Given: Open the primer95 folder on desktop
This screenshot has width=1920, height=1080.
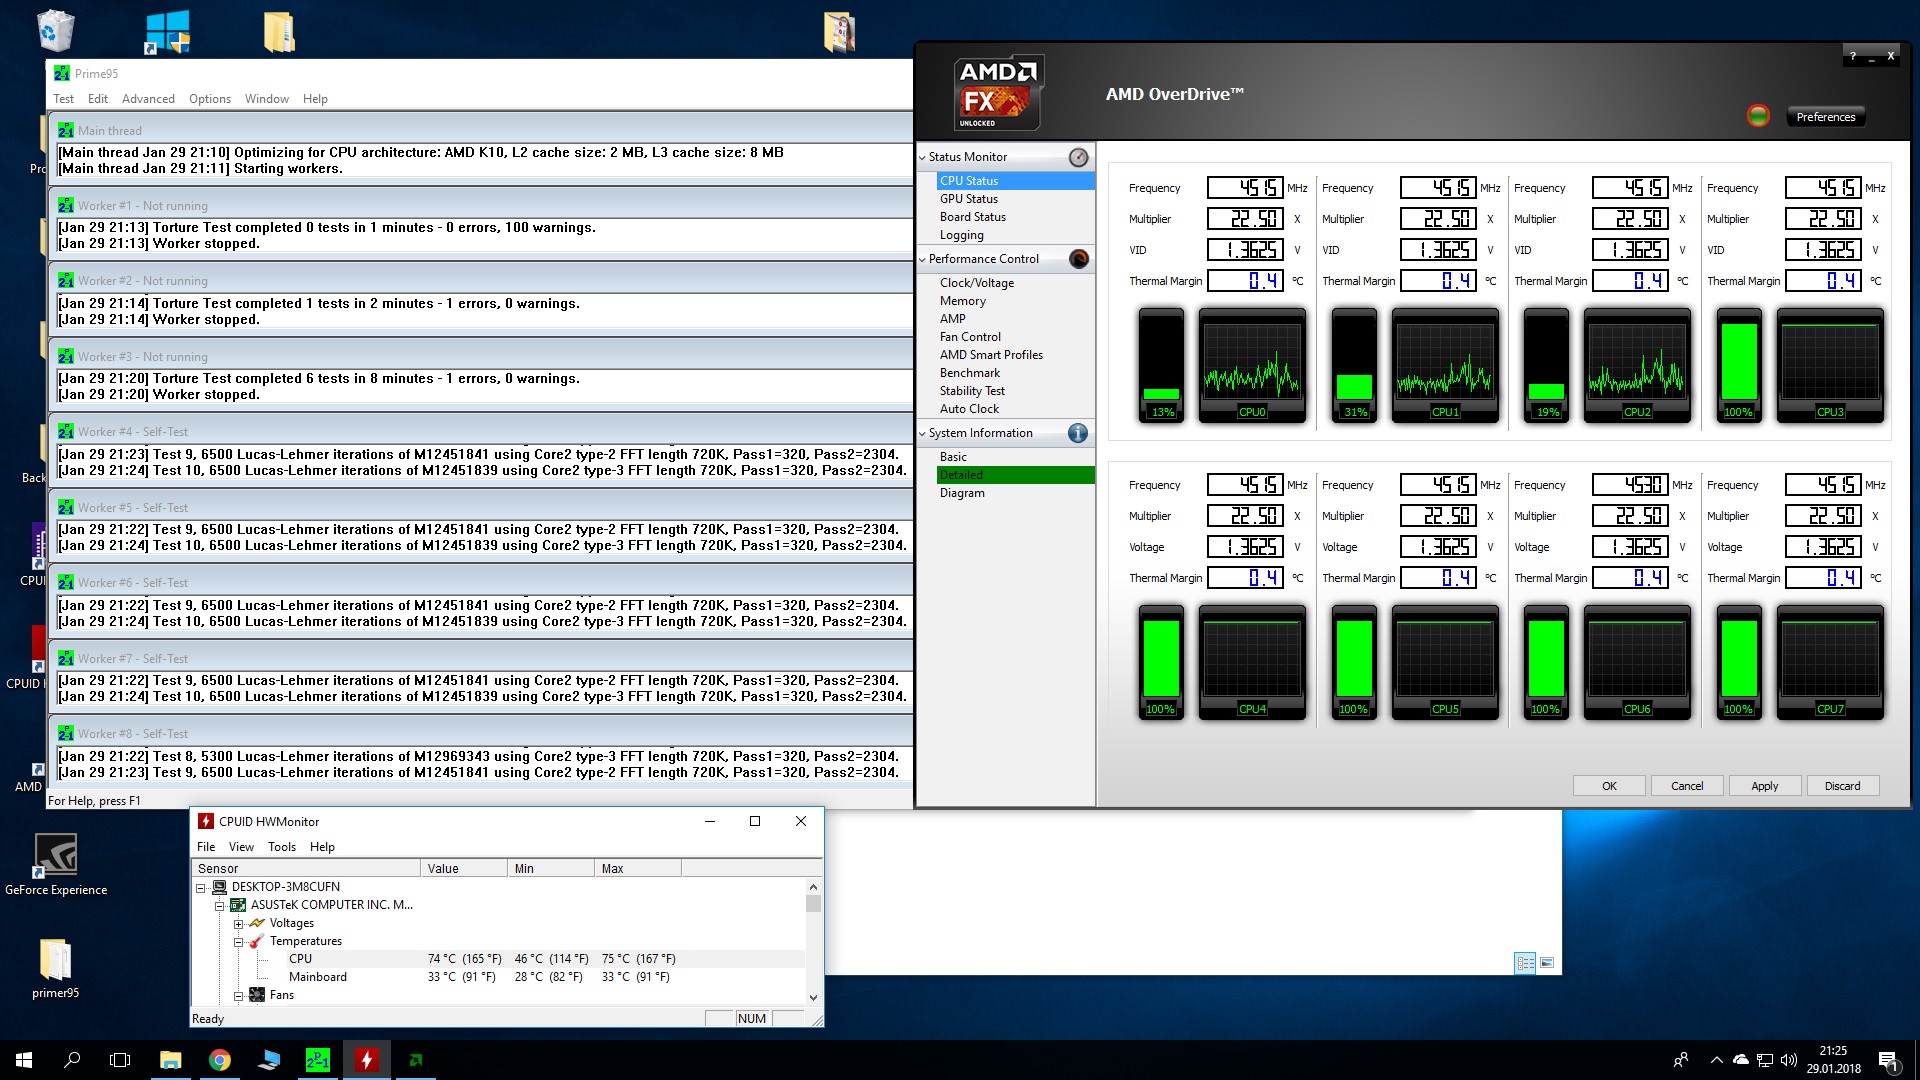Looking at the screenshot, I should [x=55, y=959].
